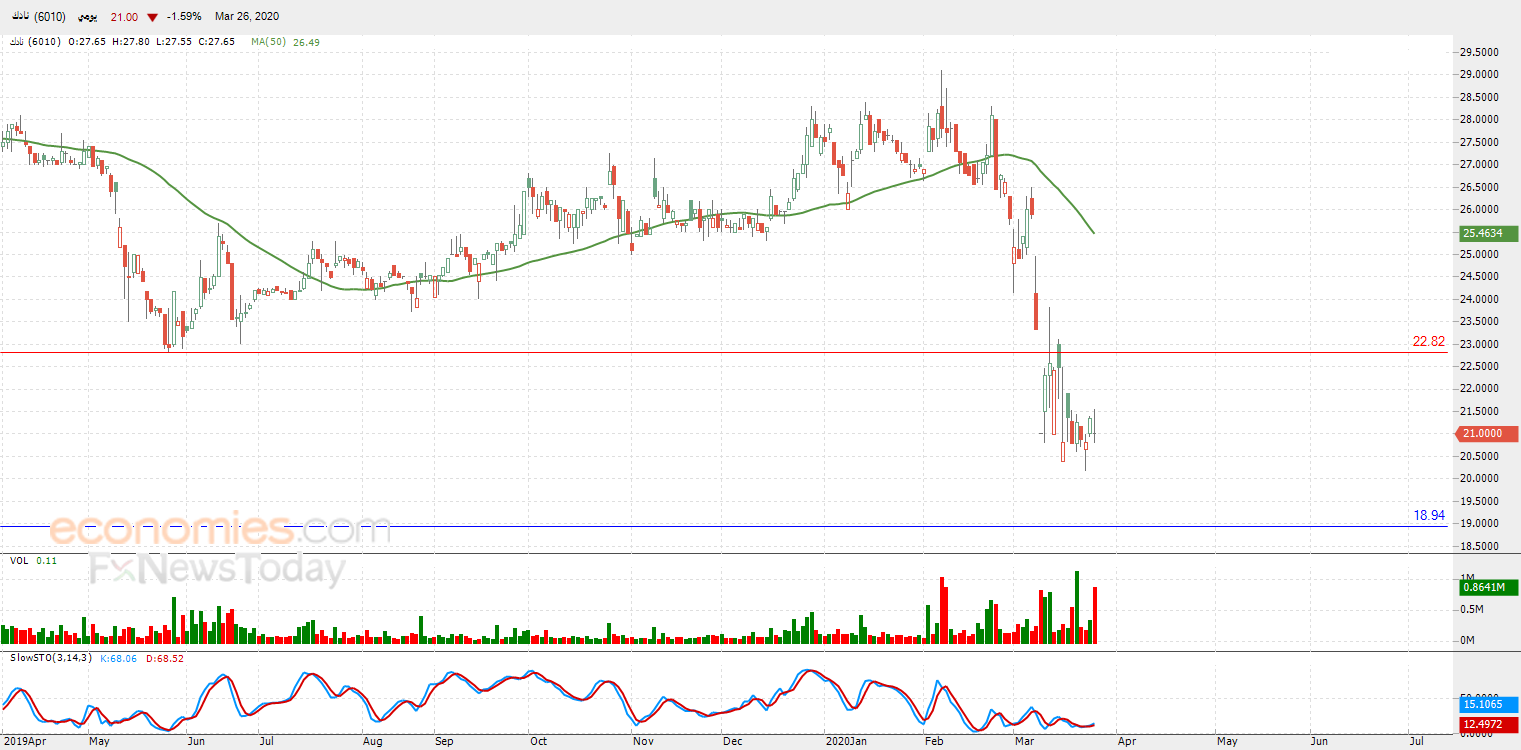Click the 18.94 support level label
The image size is (1521, 750).
tap(1428, 515)
